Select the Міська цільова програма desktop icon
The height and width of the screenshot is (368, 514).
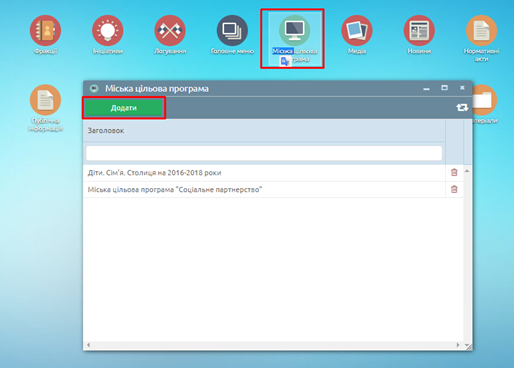[x=294, y=31]
